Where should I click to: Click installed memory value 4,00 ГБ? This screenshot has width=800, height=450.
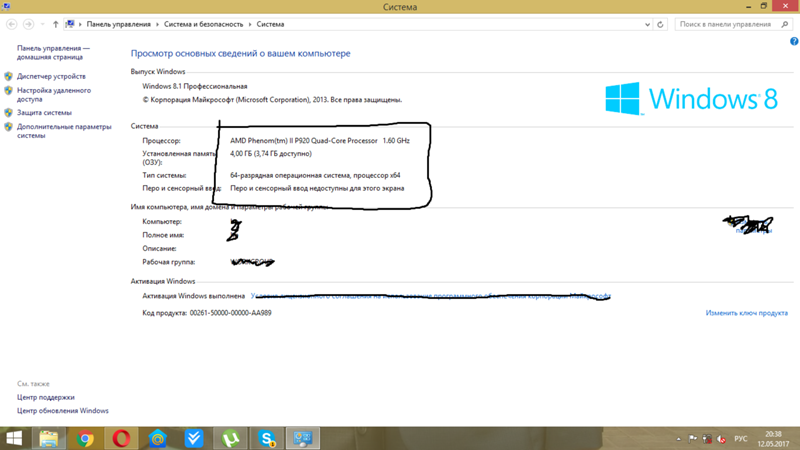click(x=270, y=153)
